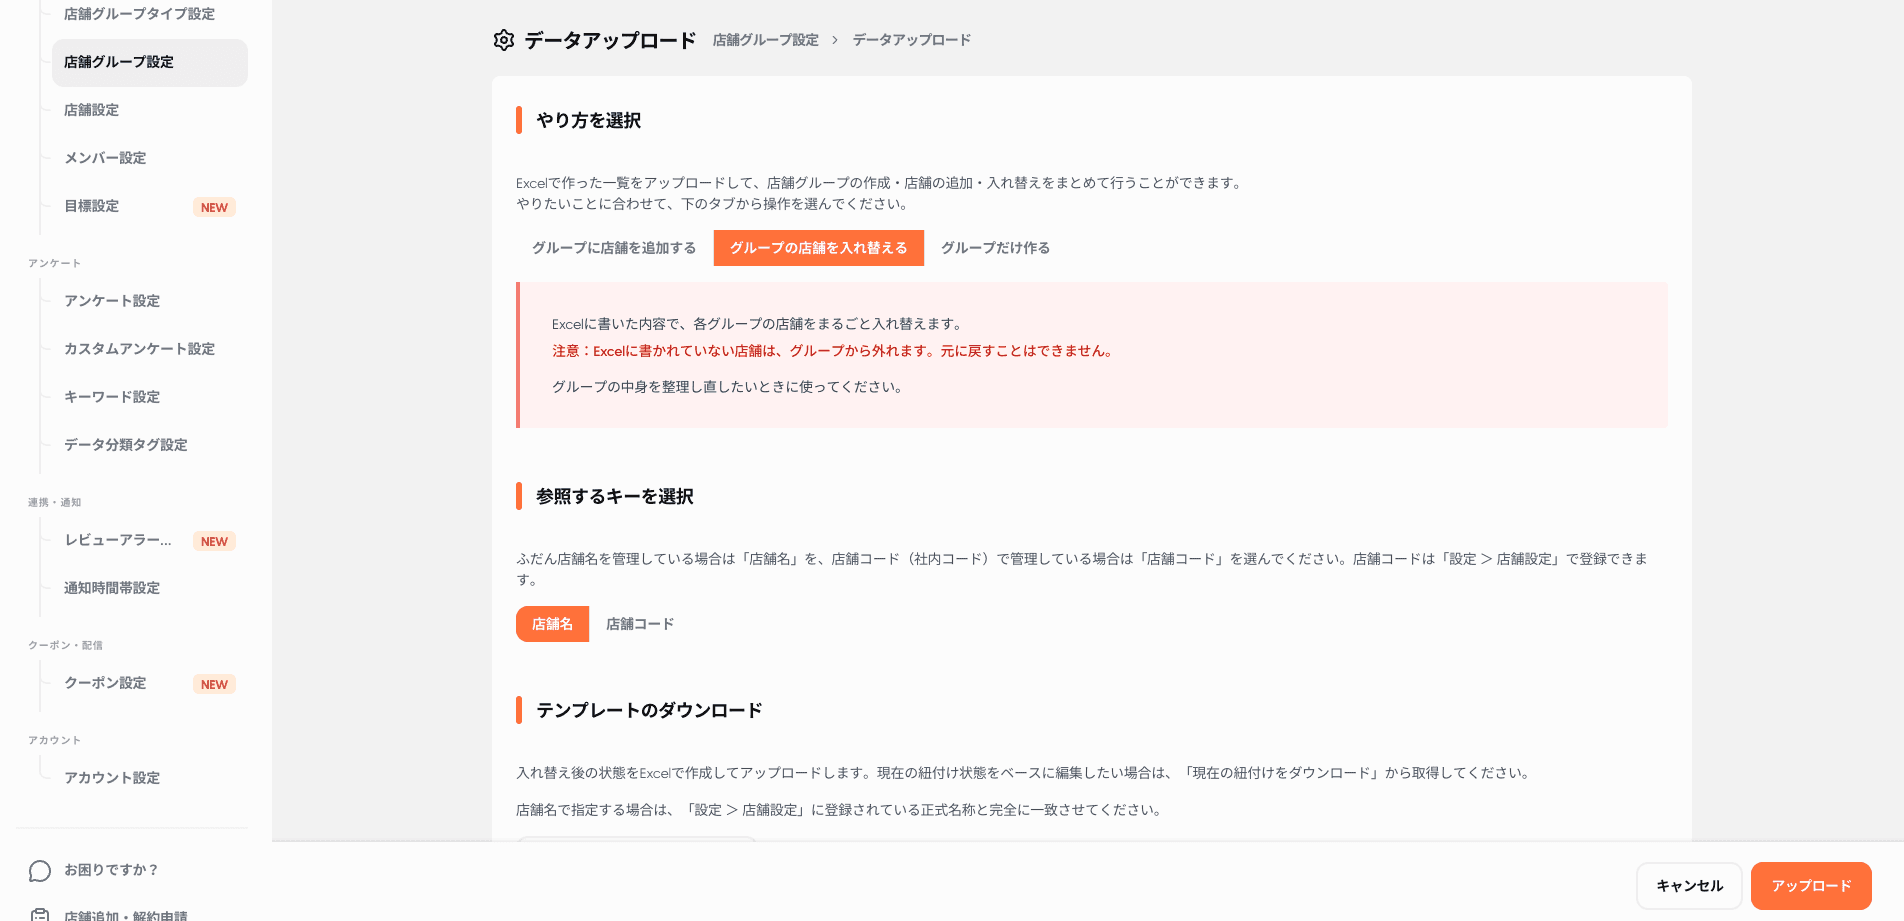
Task: Click the gear icon beside データアップロード title
Action: coord(504,40)
